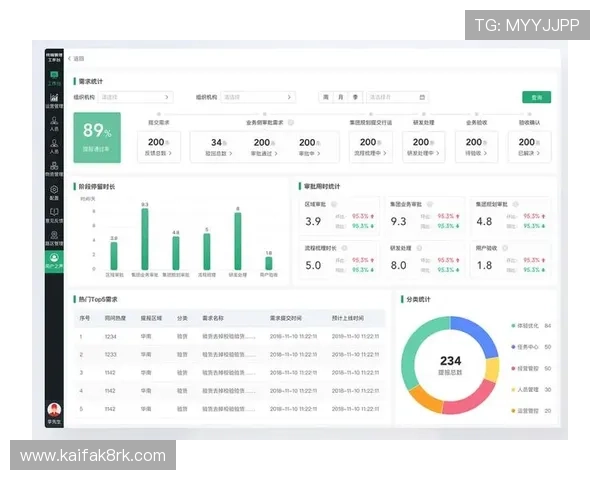
Task: Open the 园区管理 sidebar icon
Action: pyautogui.click(x=54, y=235)
